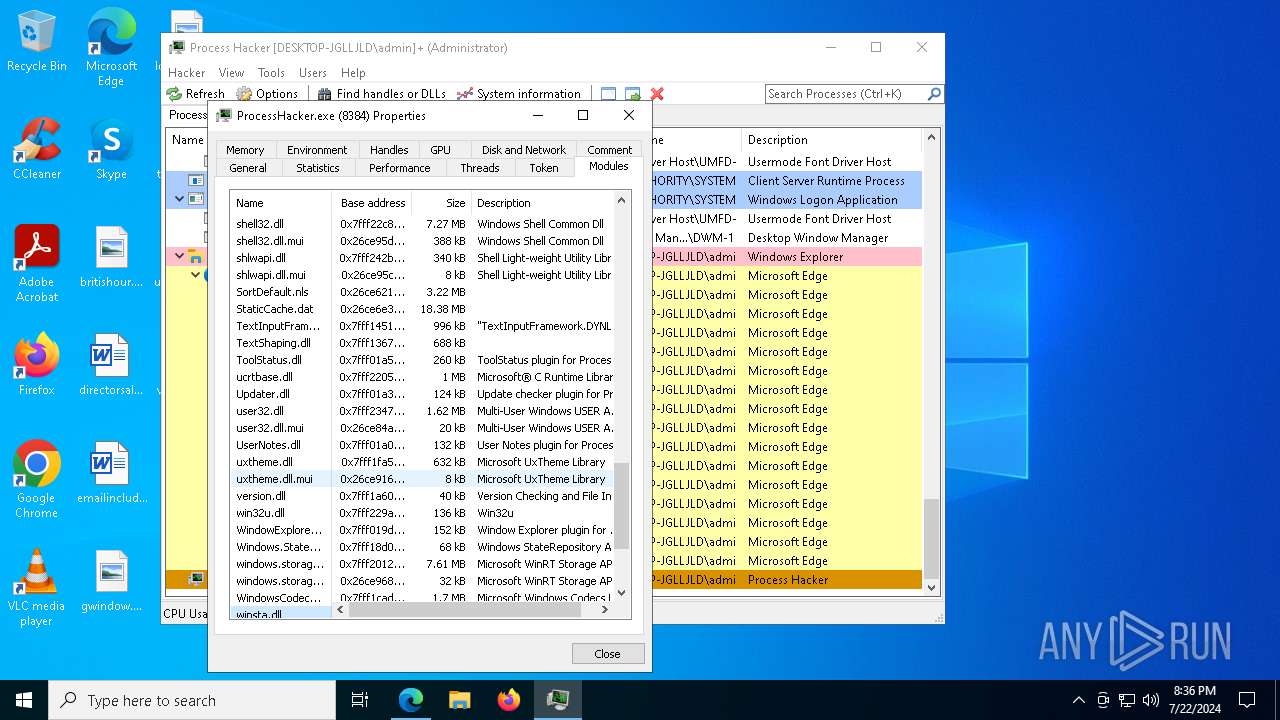This screenshot has height=720, width=1280.
Task: Open Skype desktop shortcut
Action: click(x=111, y=150)
